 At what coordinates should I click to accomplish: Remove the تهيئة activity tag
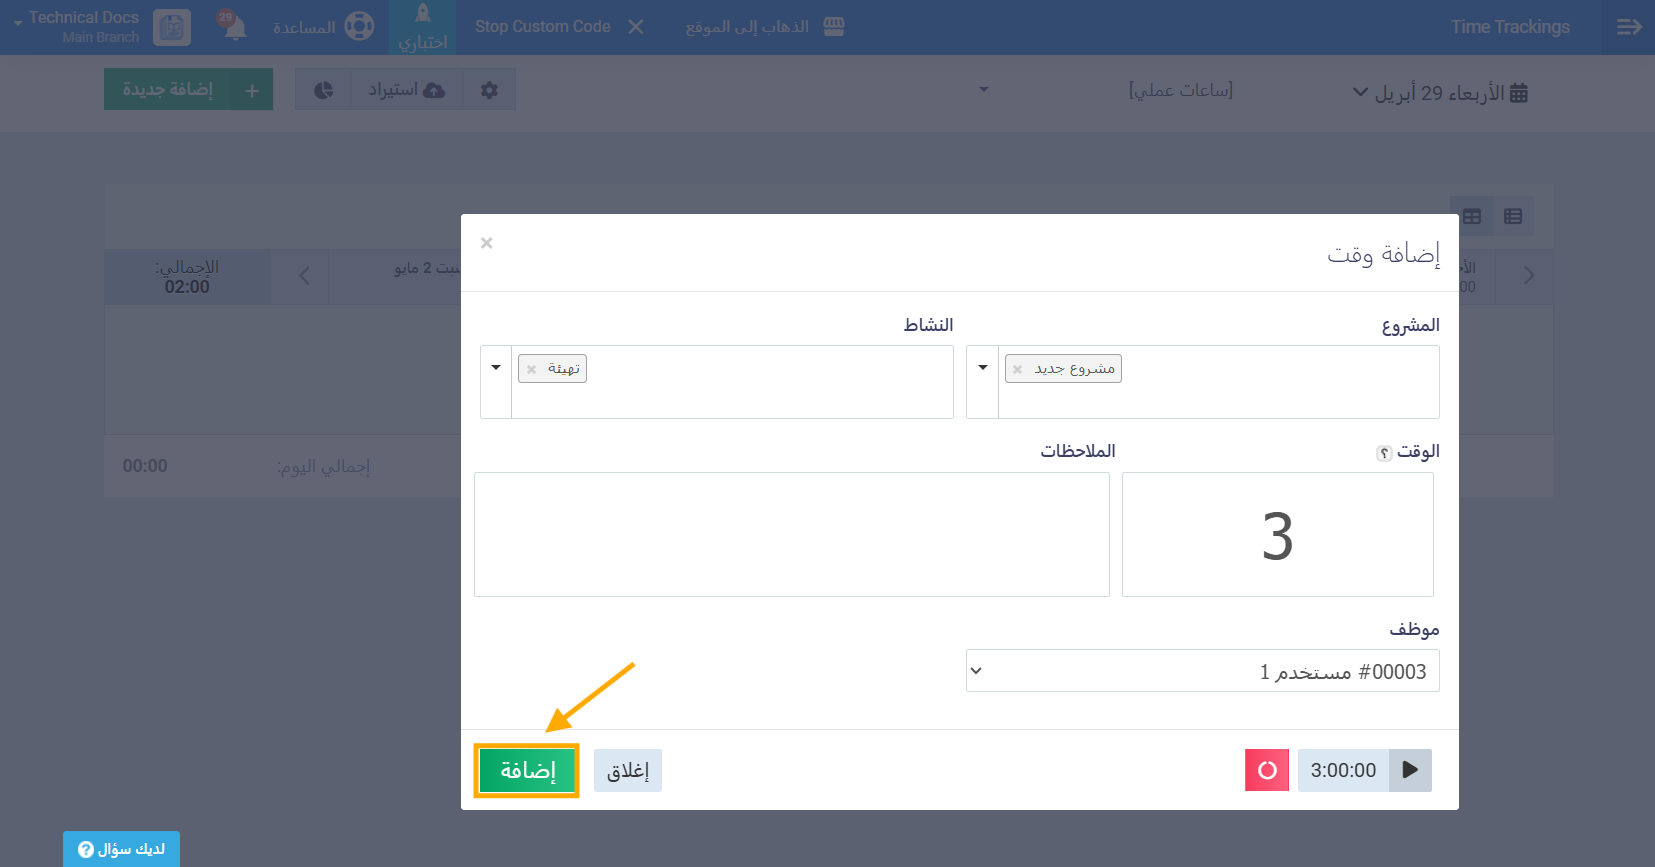[x=532, y=369]
